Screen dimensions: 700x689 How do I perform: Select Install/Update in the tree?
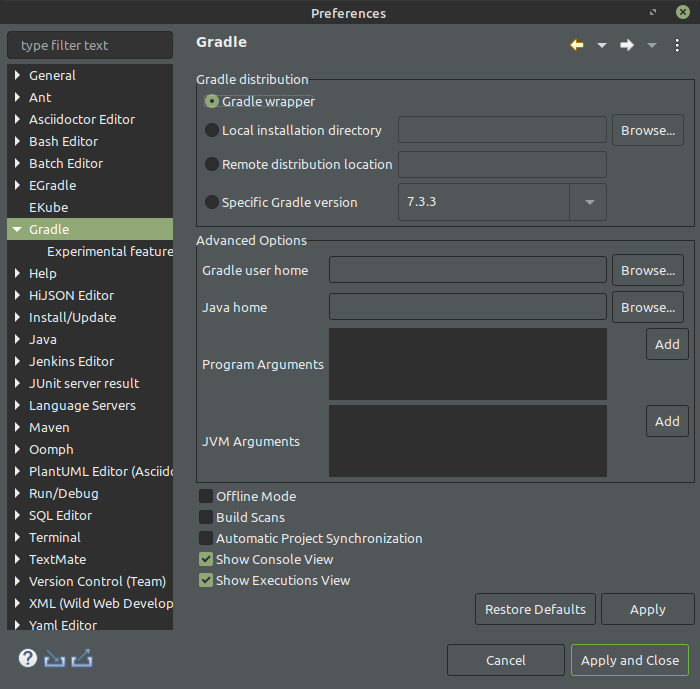click(x=72, y=317)
